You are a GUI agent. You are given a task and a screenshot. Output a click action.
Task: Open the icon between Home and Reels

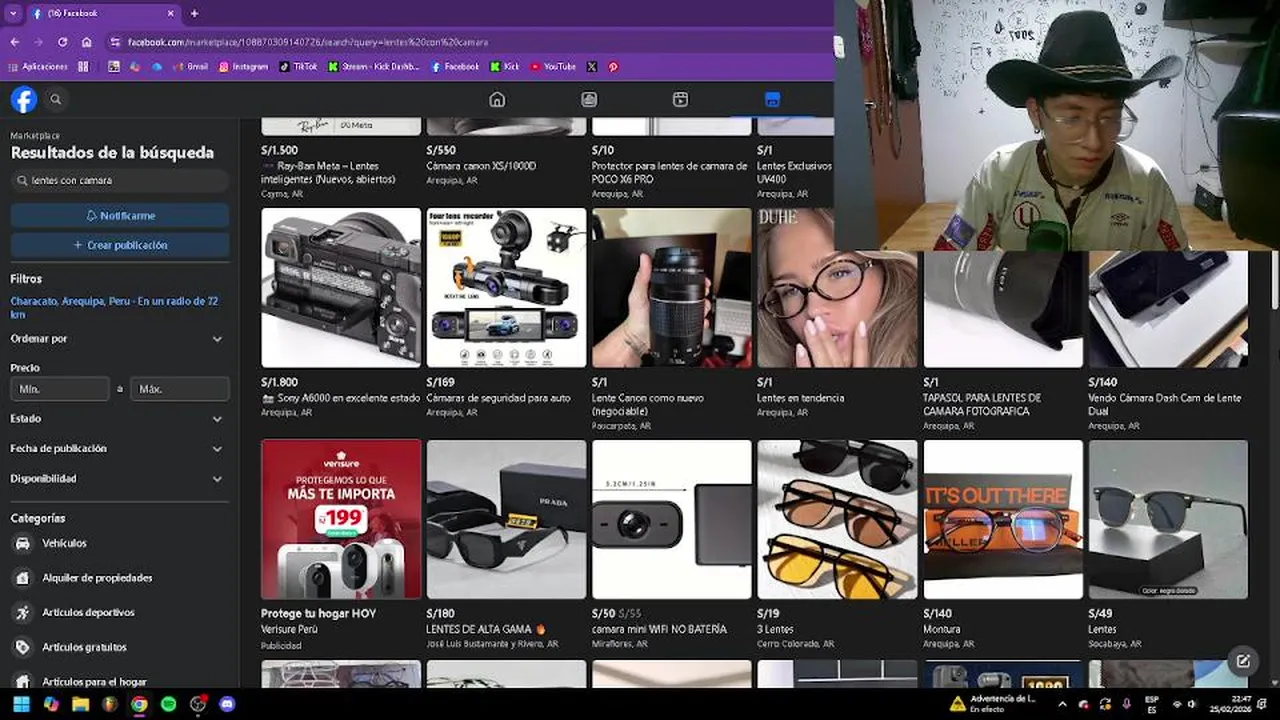[589, 99]
